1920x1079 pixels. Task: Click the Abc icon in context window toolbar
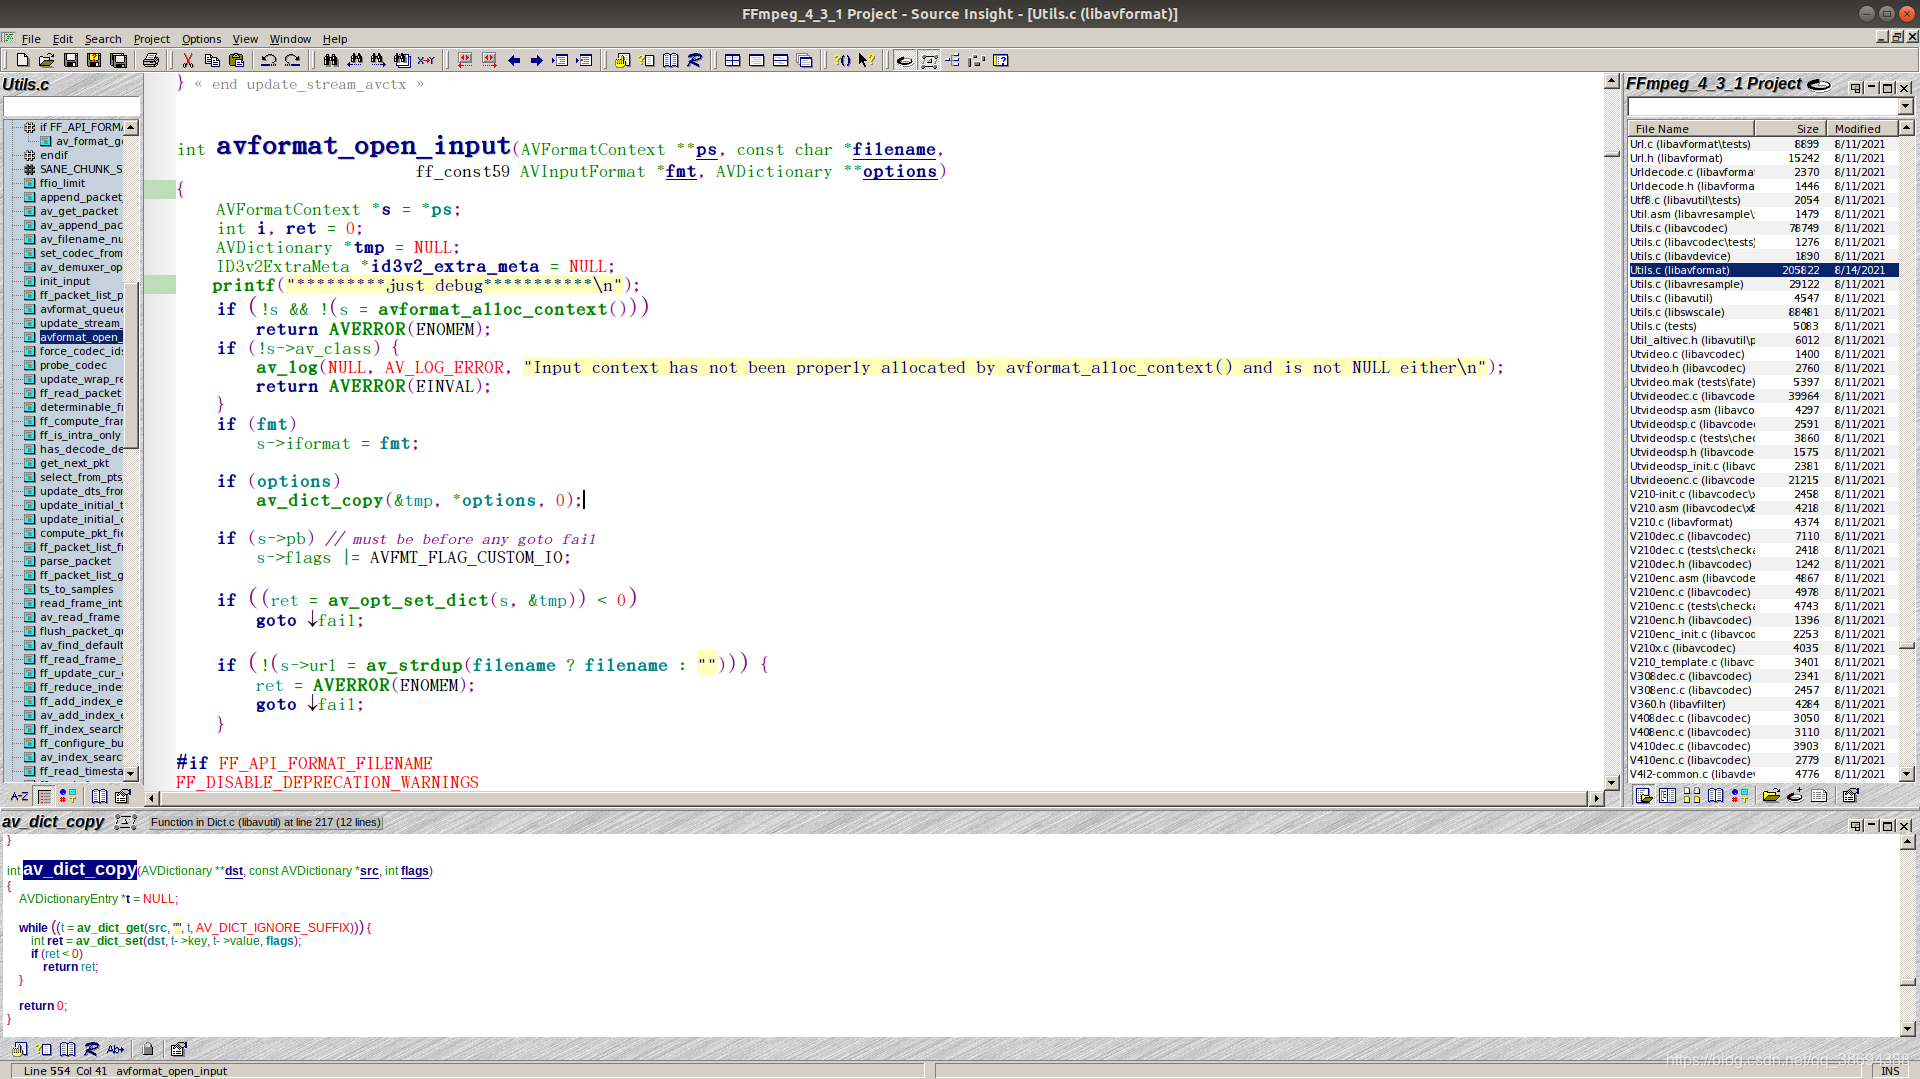tap(115, 1049)
